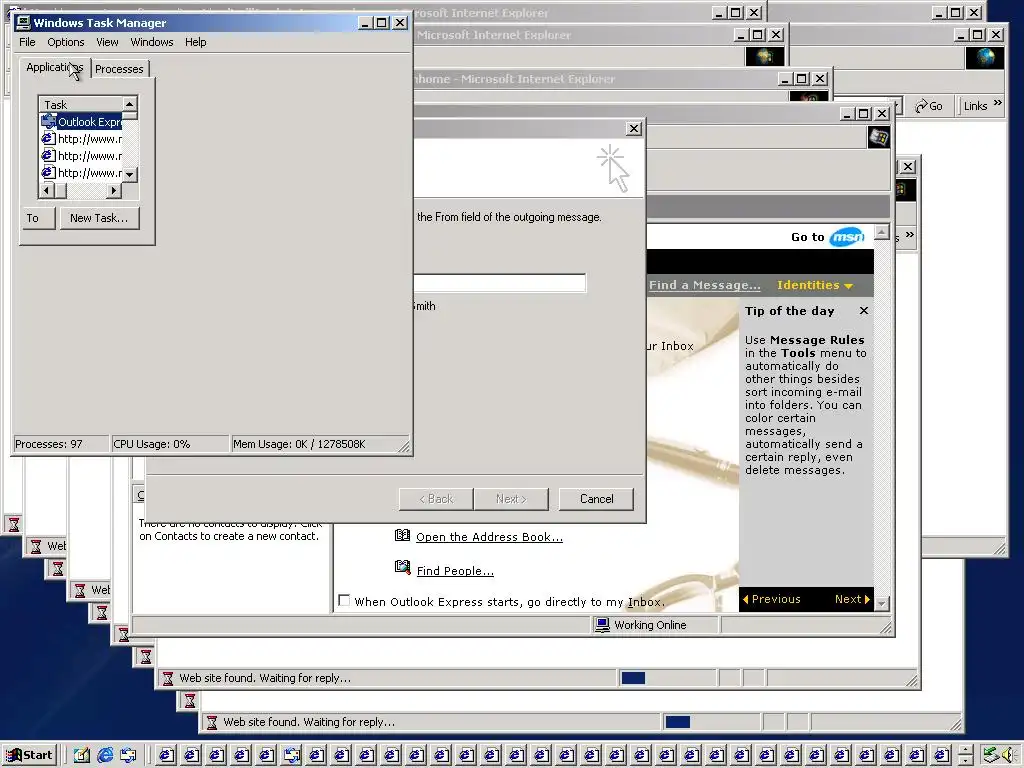Select the http task directly under Outlook Express
This screenshot has width=1024, height=768.
[x=81, y=138]
